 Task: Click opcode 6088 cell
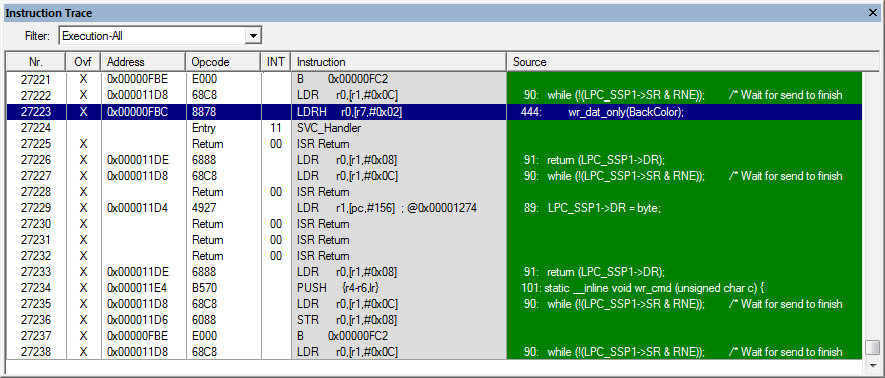[204, 320]
